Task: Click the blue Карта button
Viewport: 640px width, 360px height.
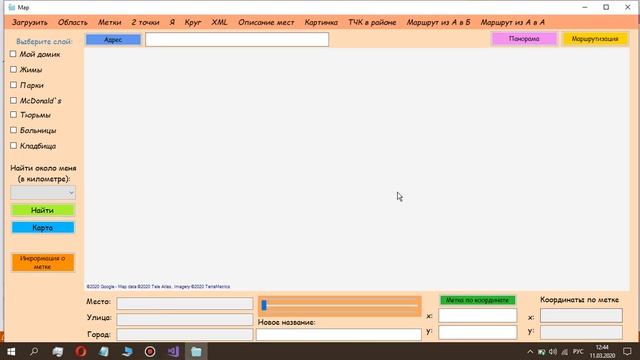Action: [x=43, y=227]
